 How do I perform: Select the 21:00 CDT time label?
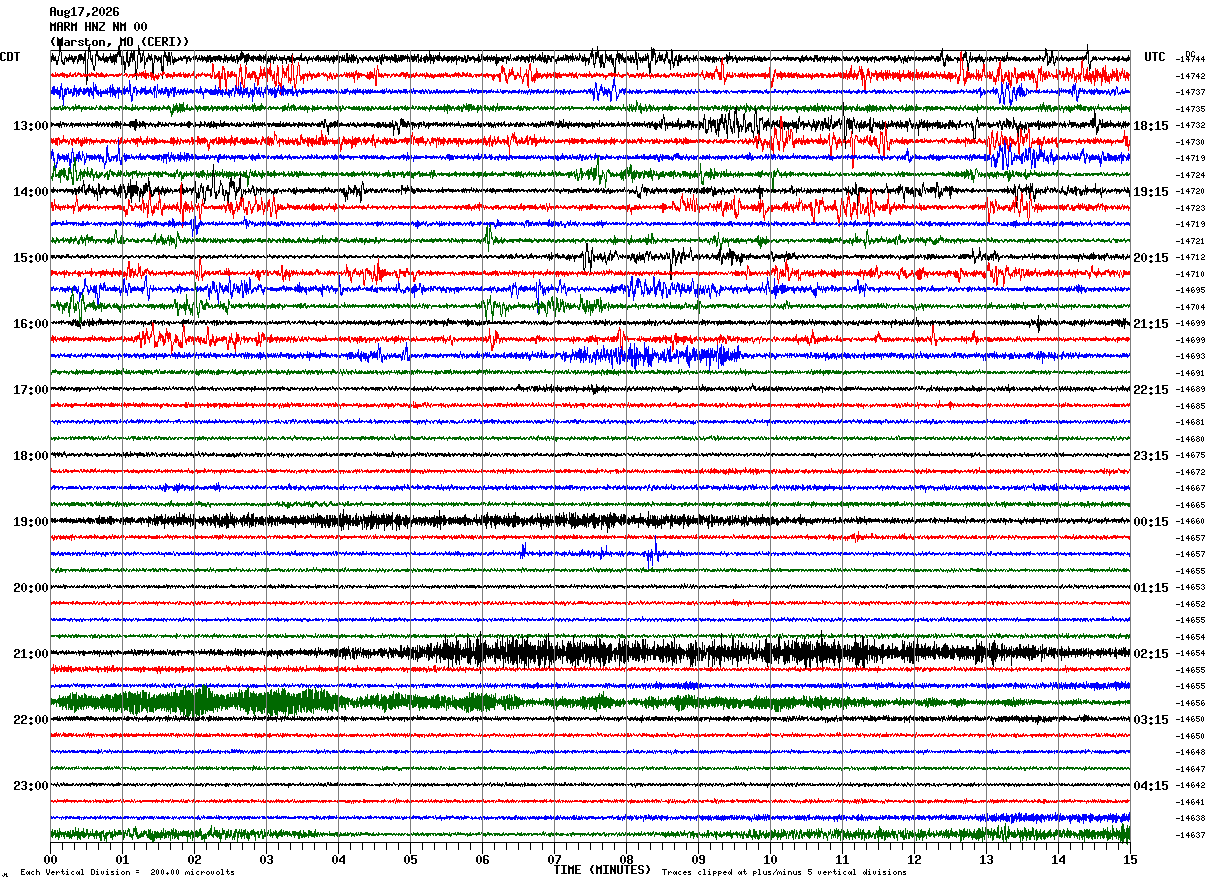click(31, 654)
